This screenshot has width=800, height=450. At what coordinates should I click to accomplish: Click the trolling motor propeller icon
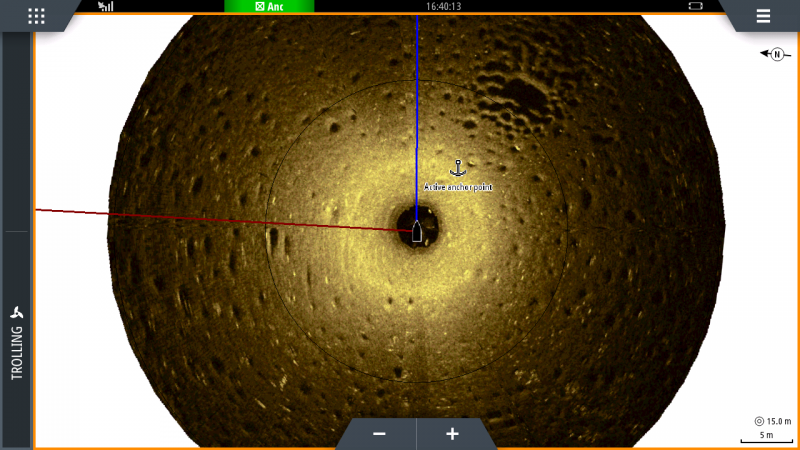pos(16,312)
